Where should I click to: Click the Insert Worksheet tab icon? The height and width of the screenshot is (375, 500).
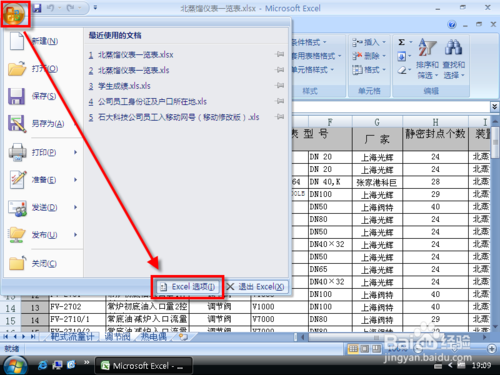coord(183,337)
